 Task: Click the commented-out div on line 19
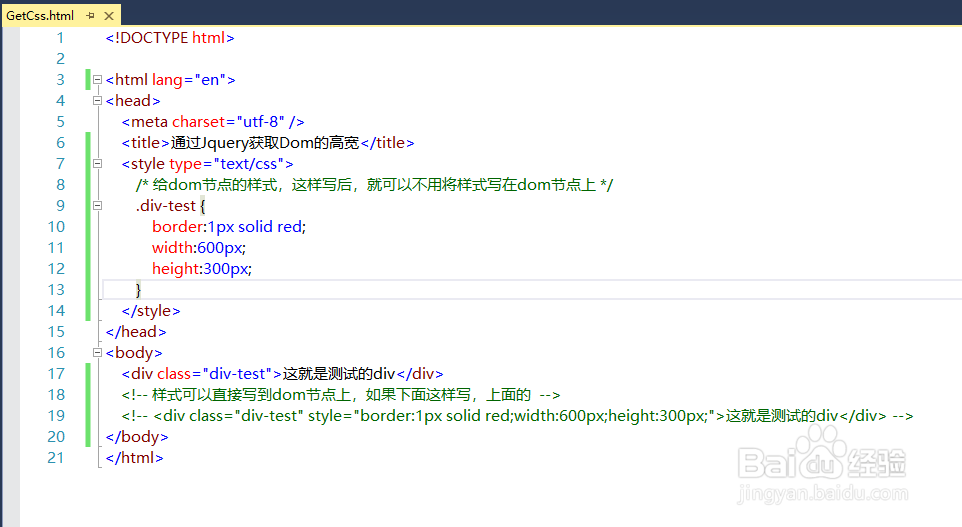pyautogui.click(x=517, y=416)
